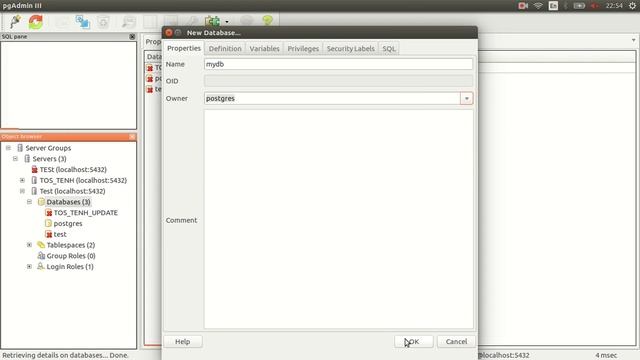Click inside the Comment text area

pos(338,219)
